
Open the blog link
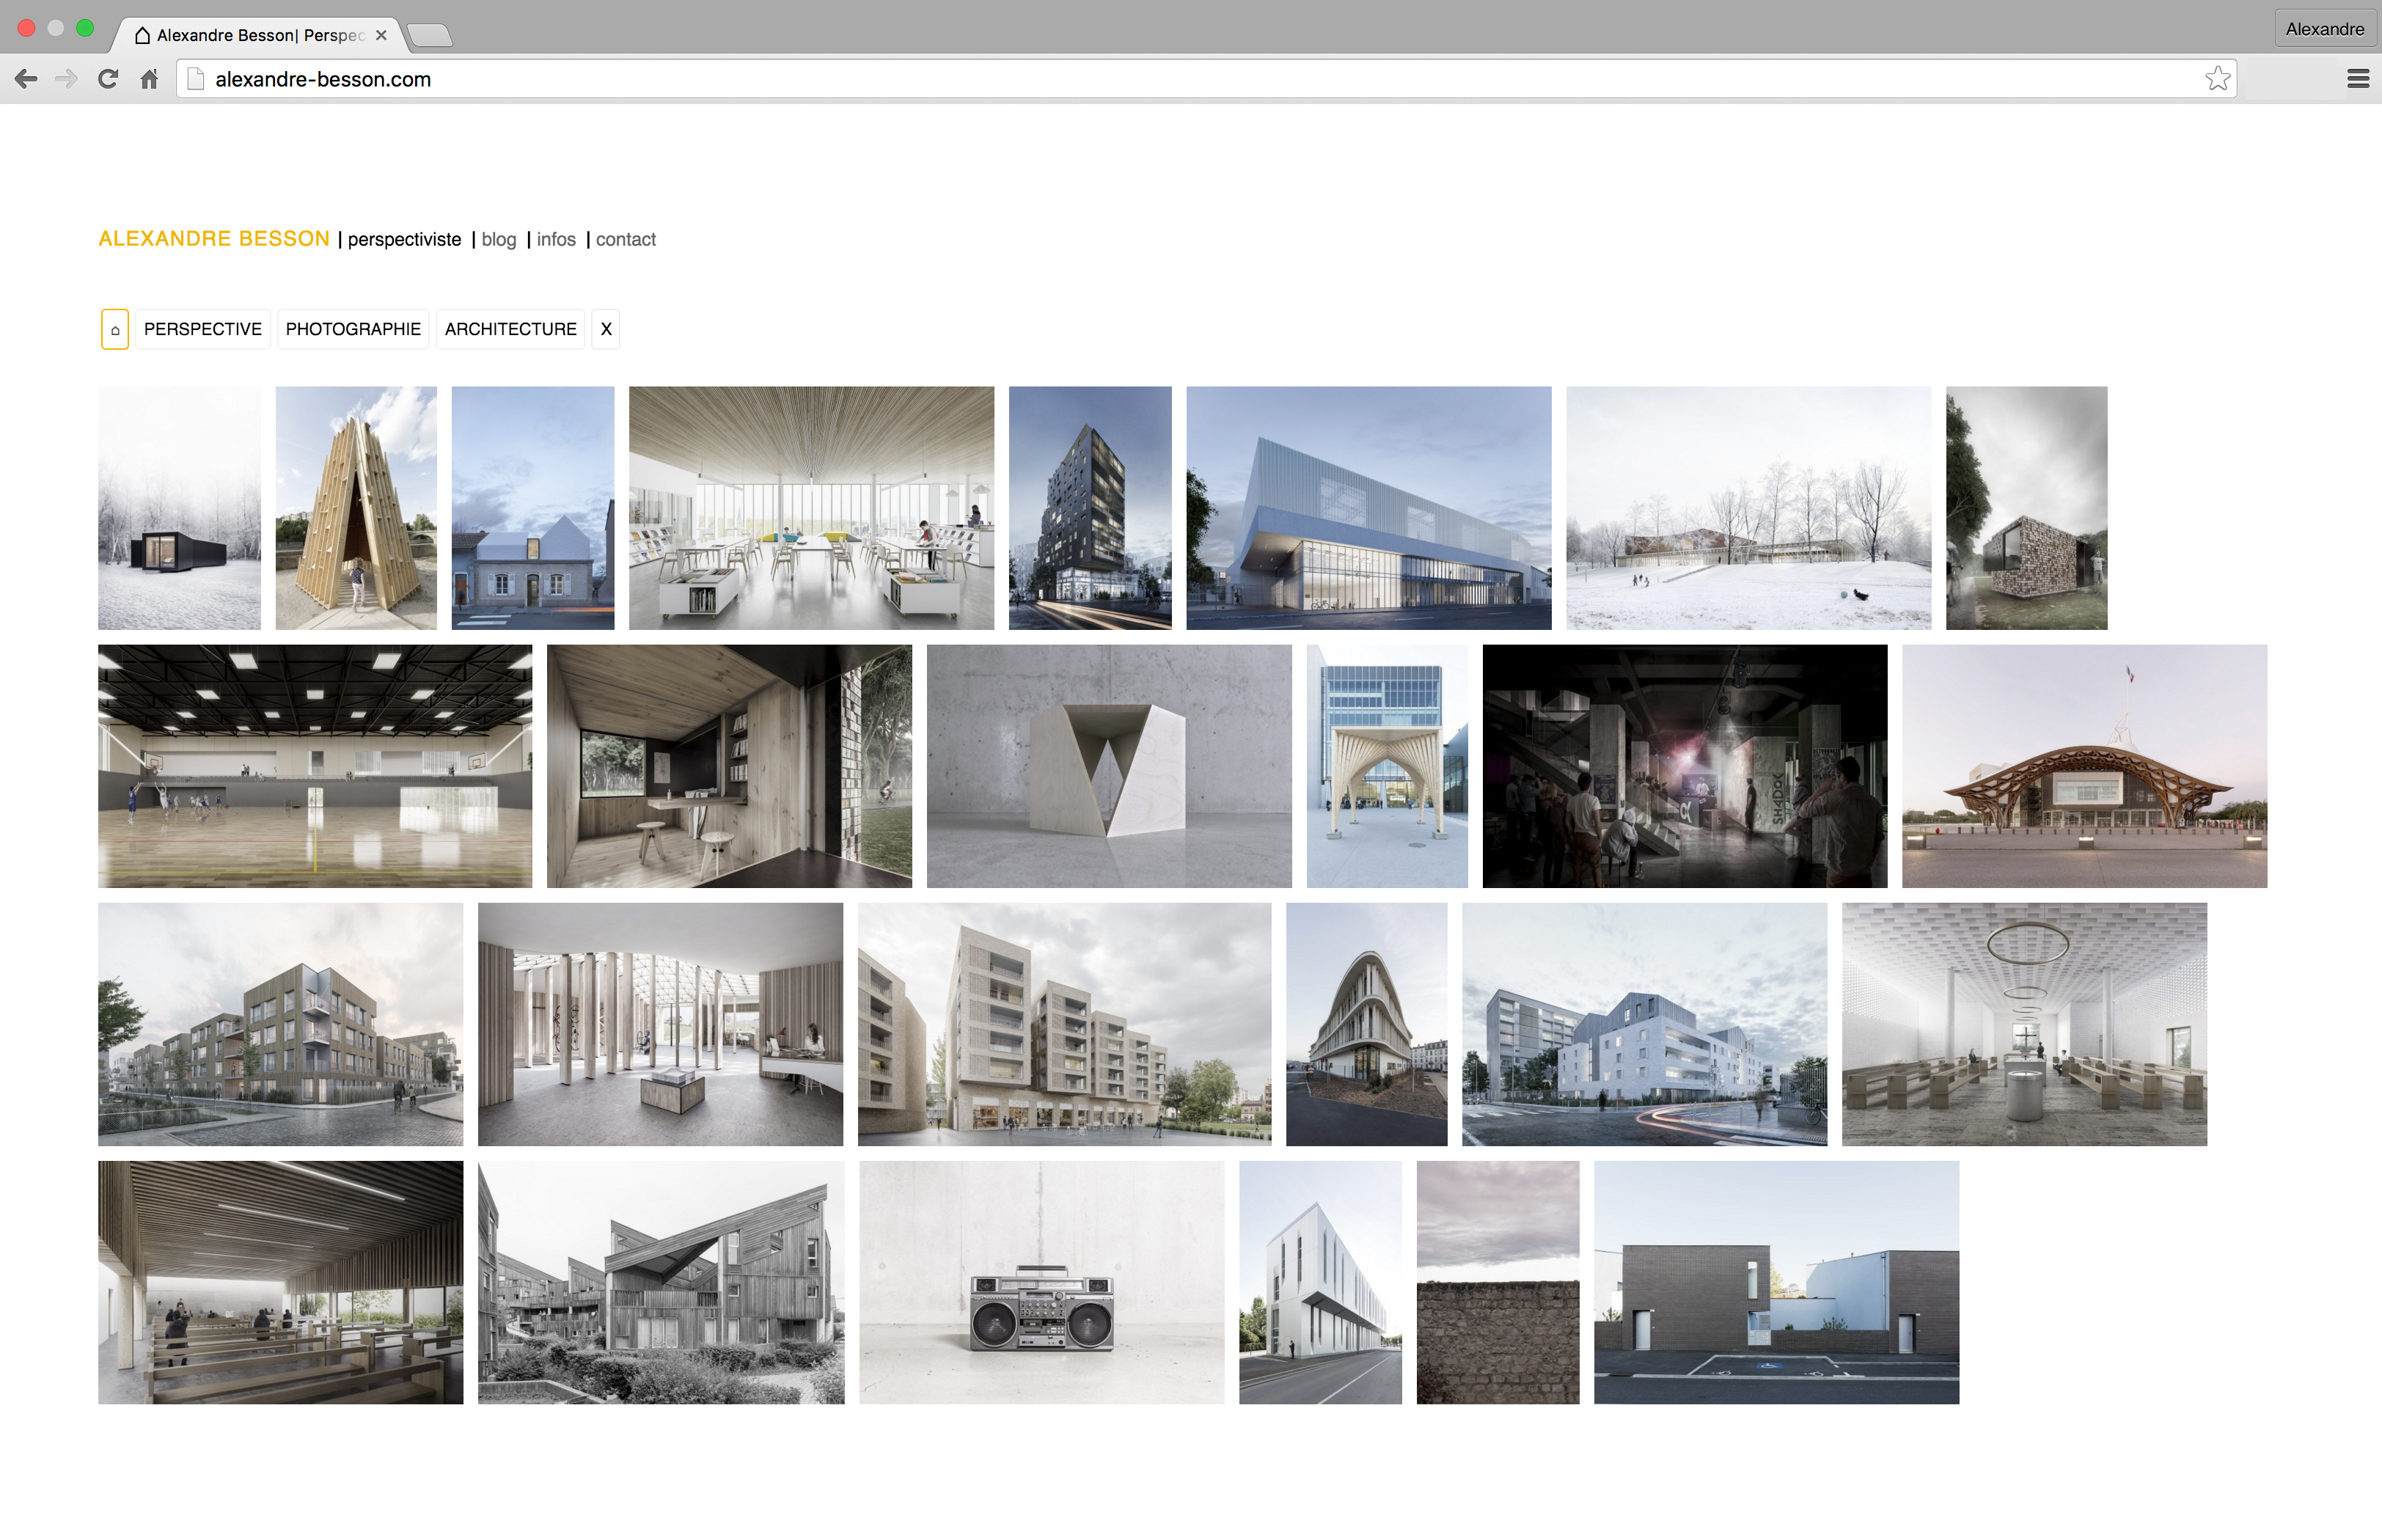coord(499,240)
